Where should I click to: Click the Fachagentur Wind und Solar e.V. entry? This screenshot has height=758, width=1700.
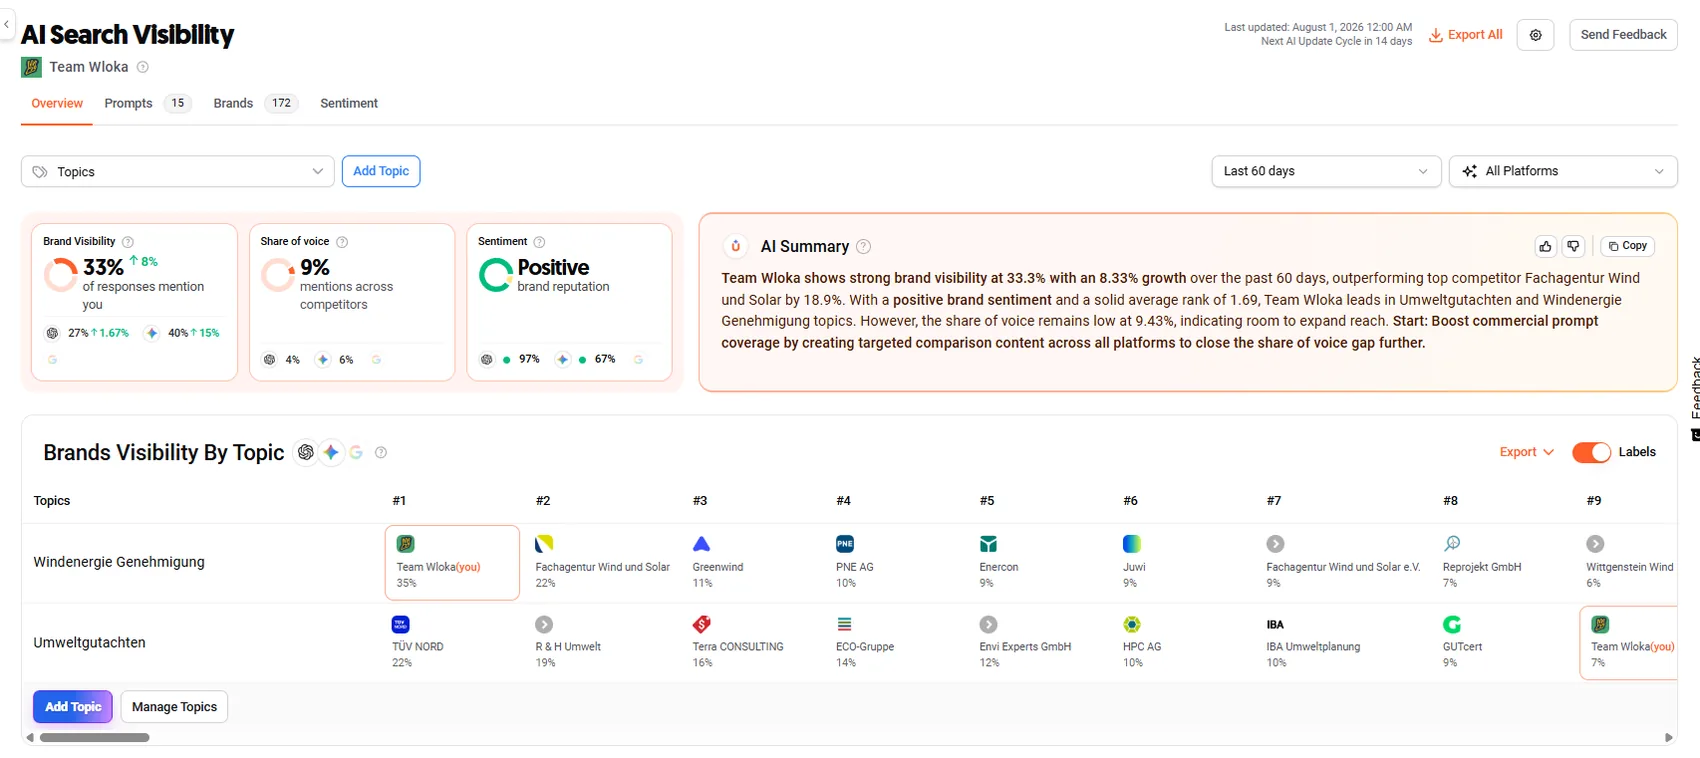[x=1343, y=563]
